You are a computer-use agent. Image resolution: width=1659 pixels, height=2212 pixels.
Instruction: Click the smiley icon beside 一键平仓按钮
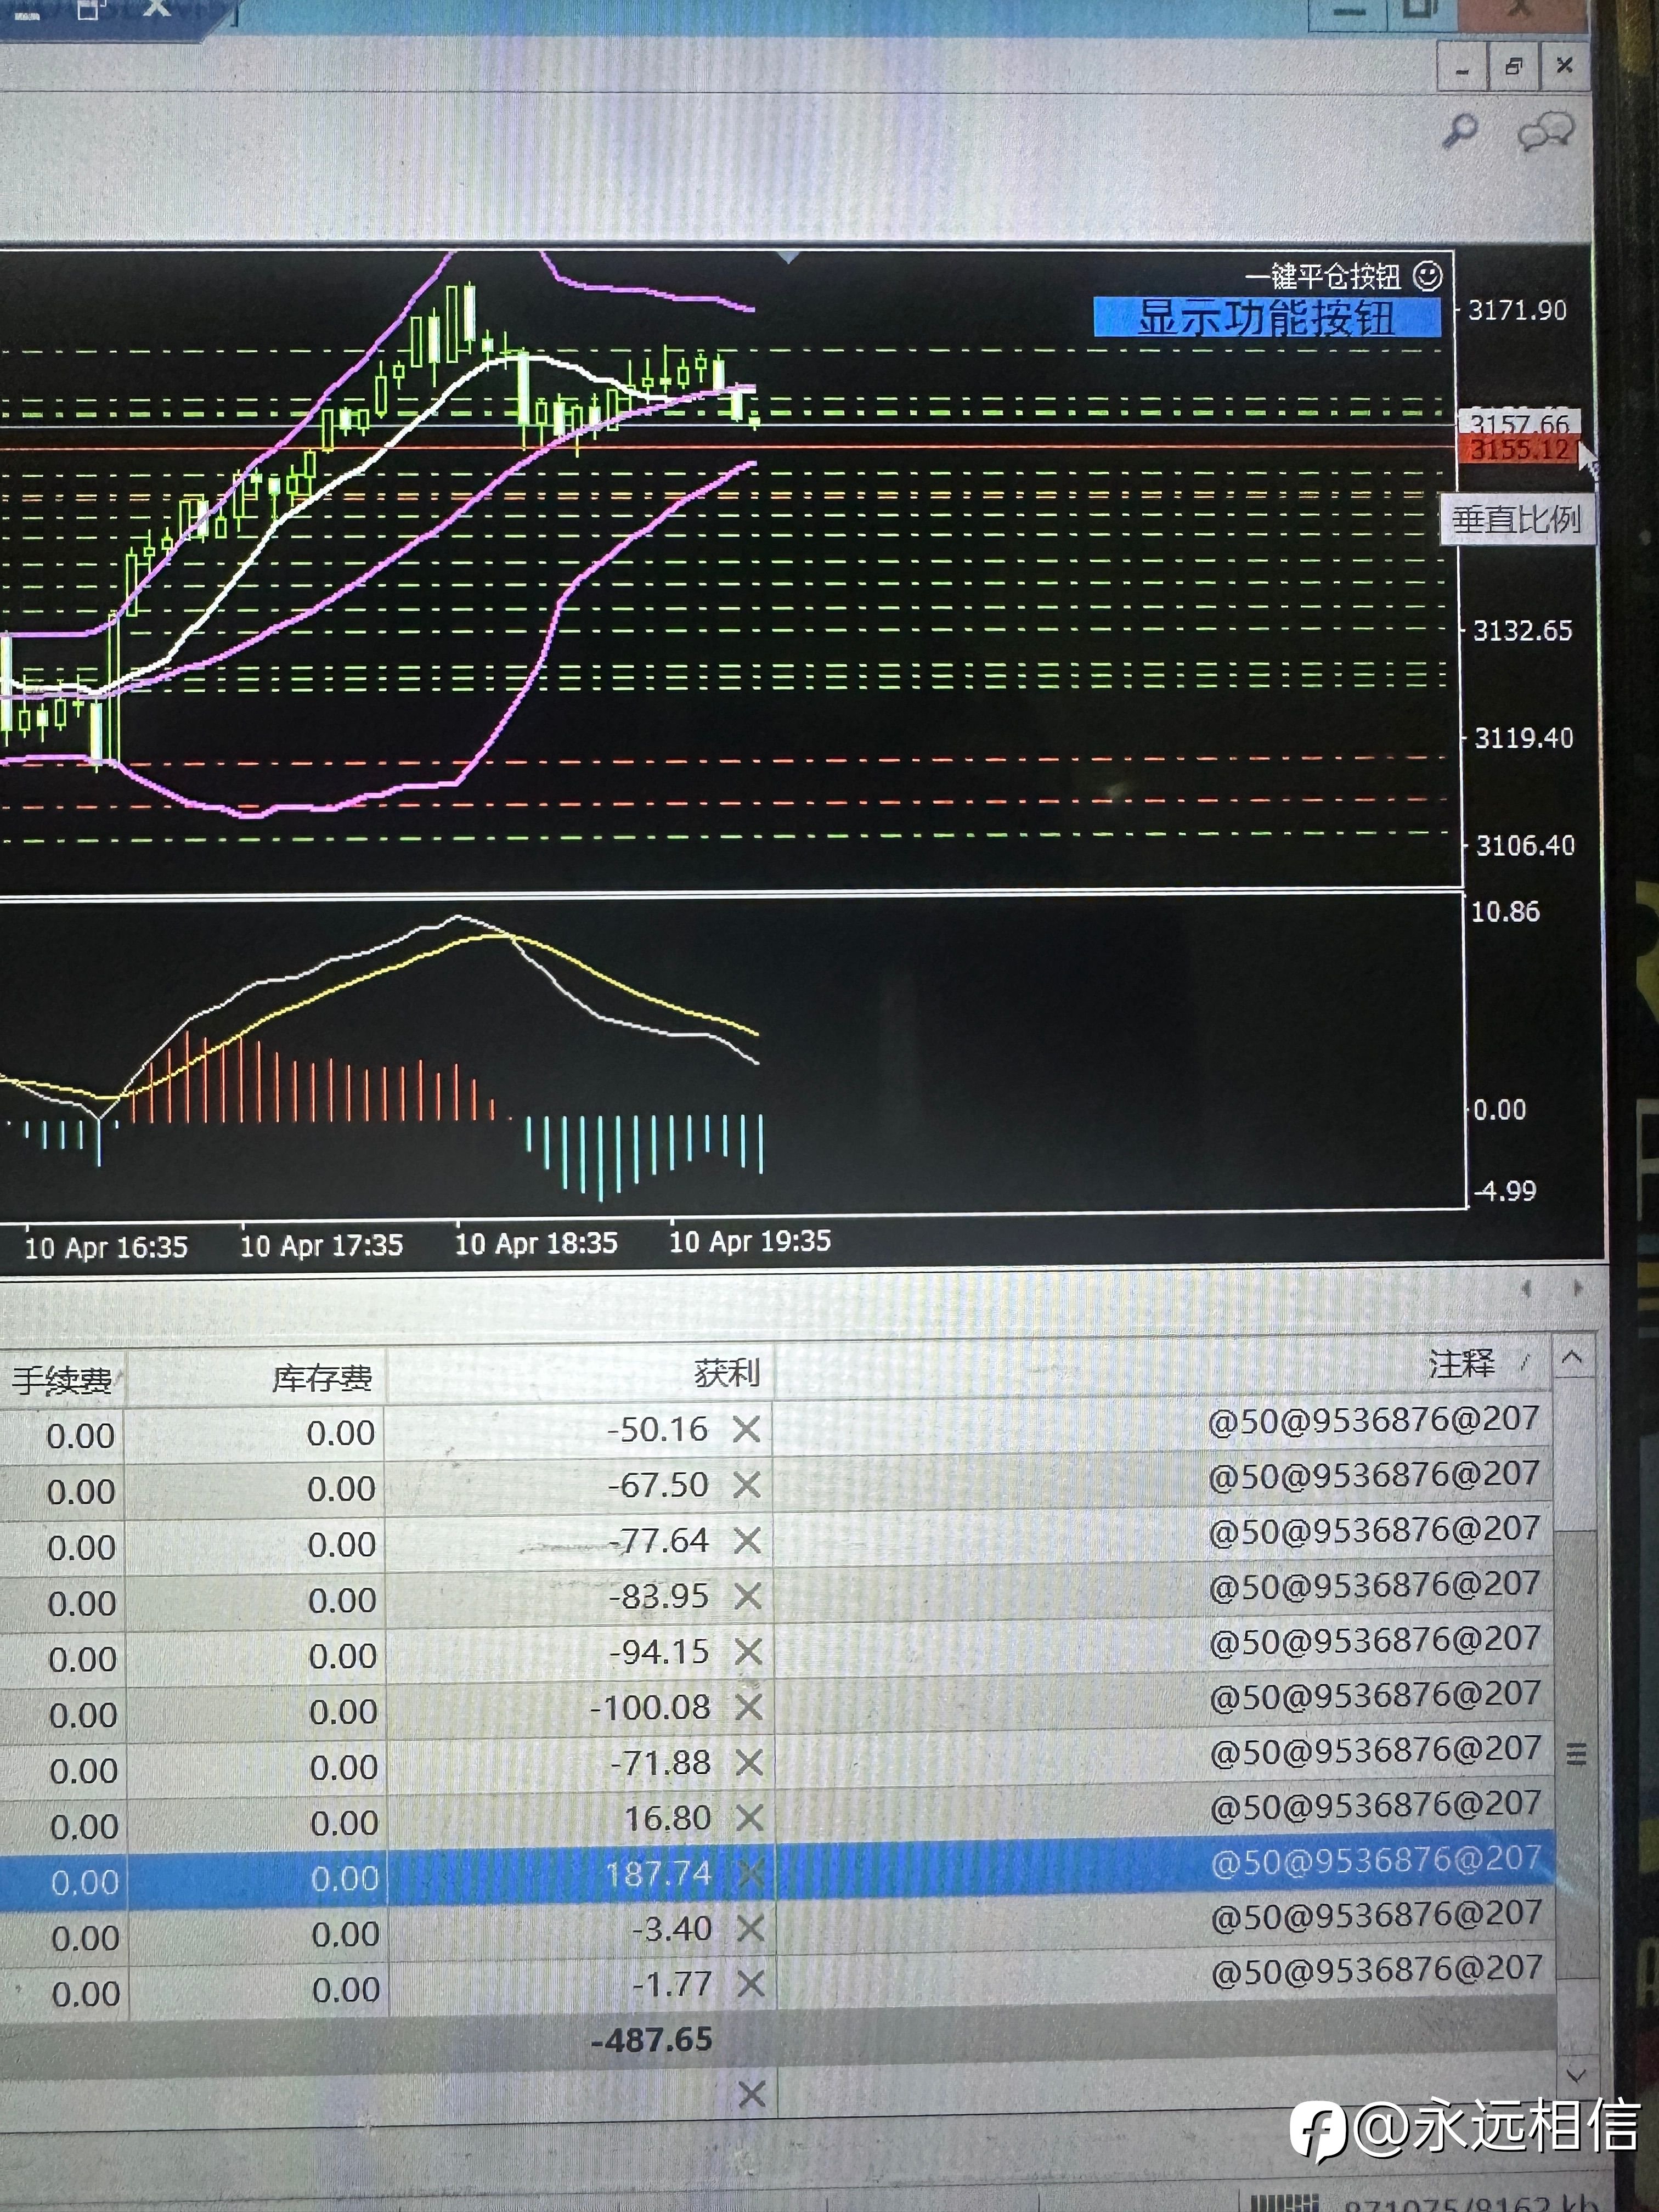(x=1427, y=275)
